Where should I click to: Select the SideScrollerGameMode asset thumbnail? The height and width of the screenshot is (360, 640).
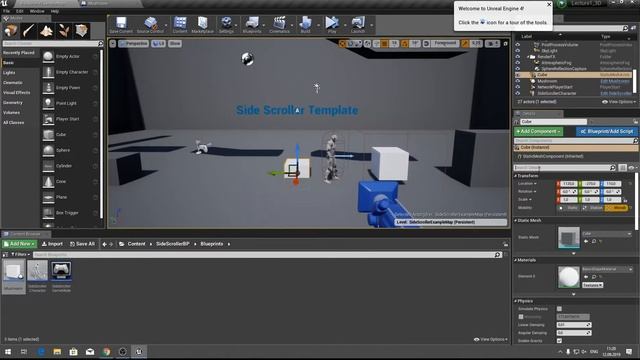61,271
